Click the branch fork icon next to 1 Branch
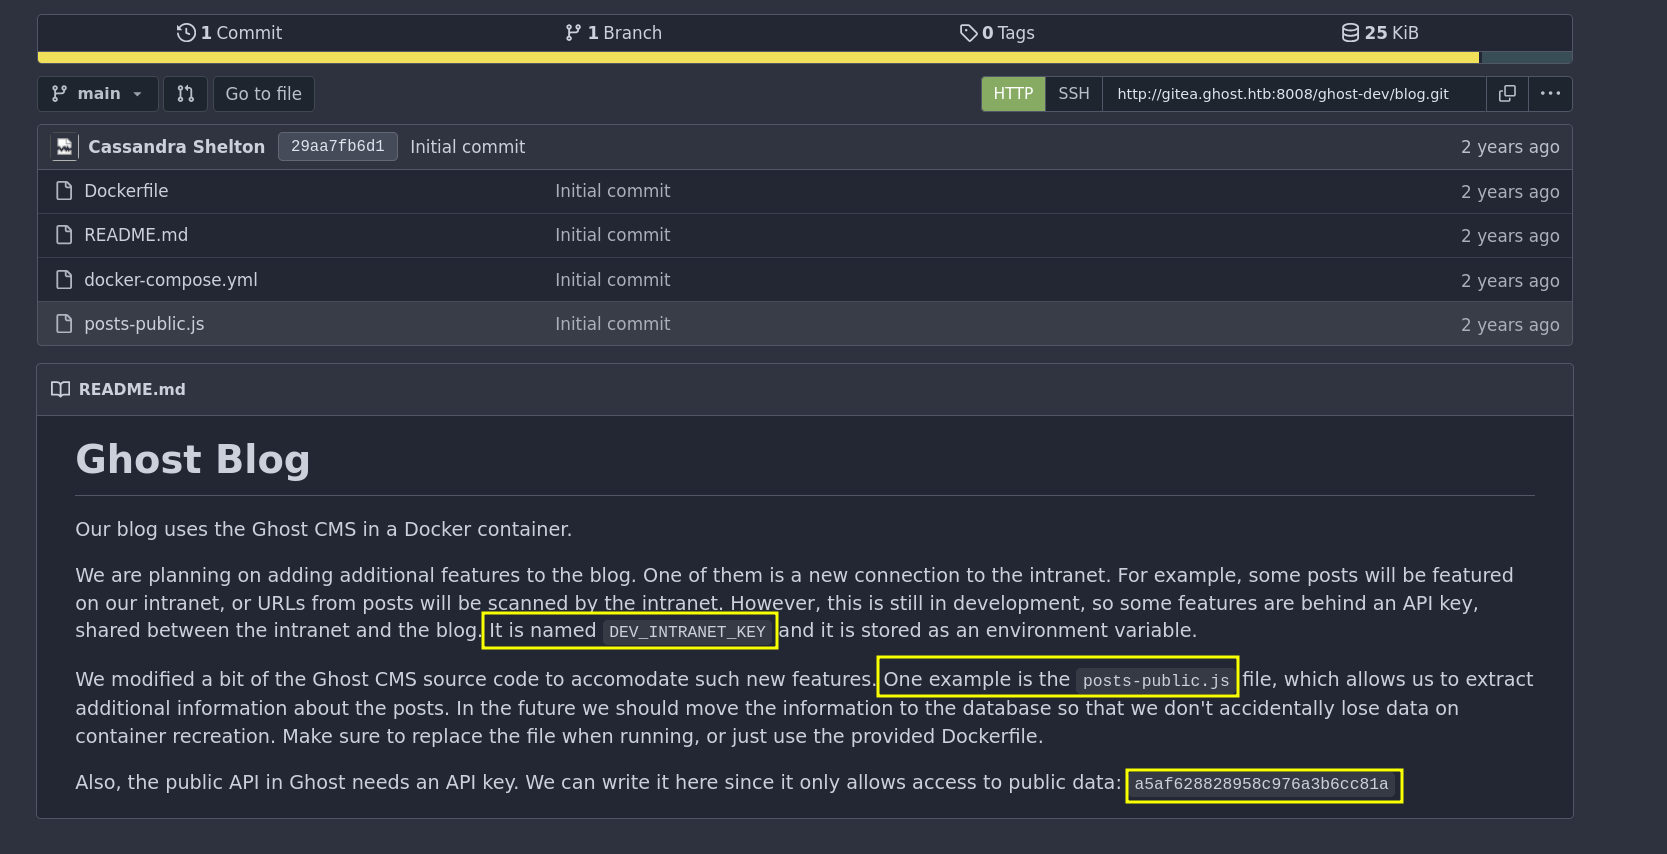1667x854 pixels. point(573,33)
